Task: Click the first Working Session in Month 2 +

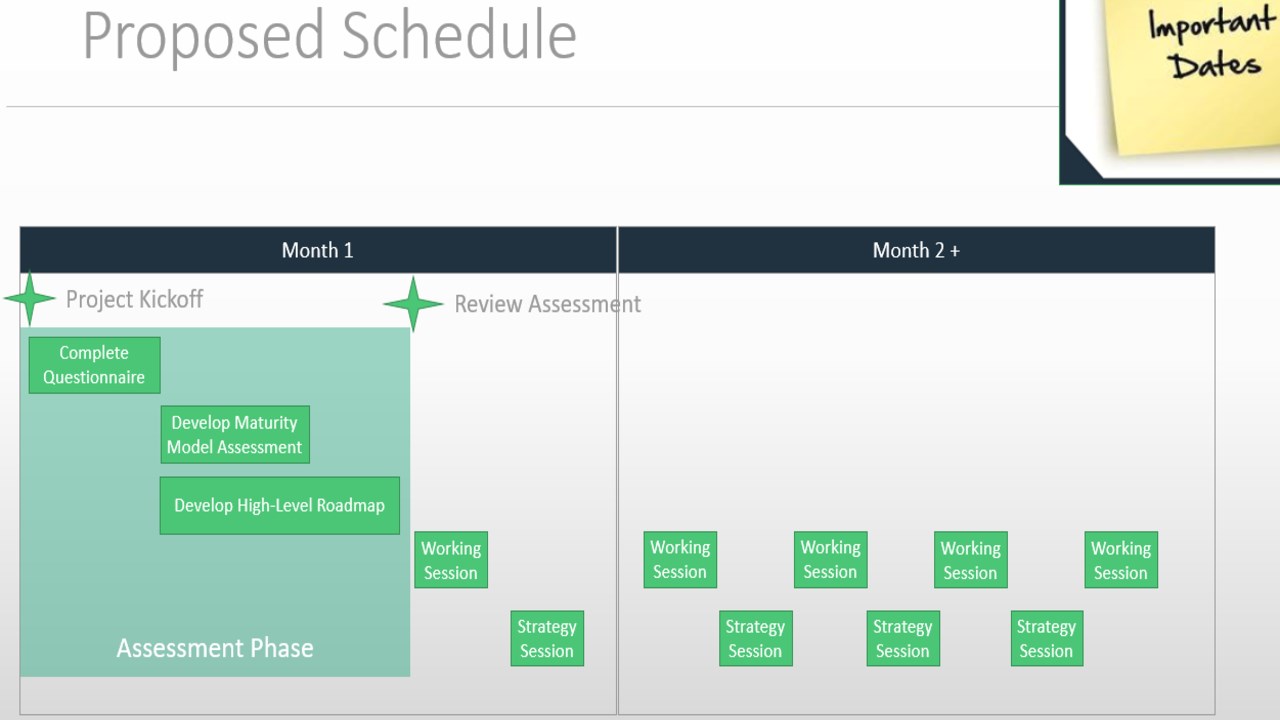Action: [x=680, y=560]
